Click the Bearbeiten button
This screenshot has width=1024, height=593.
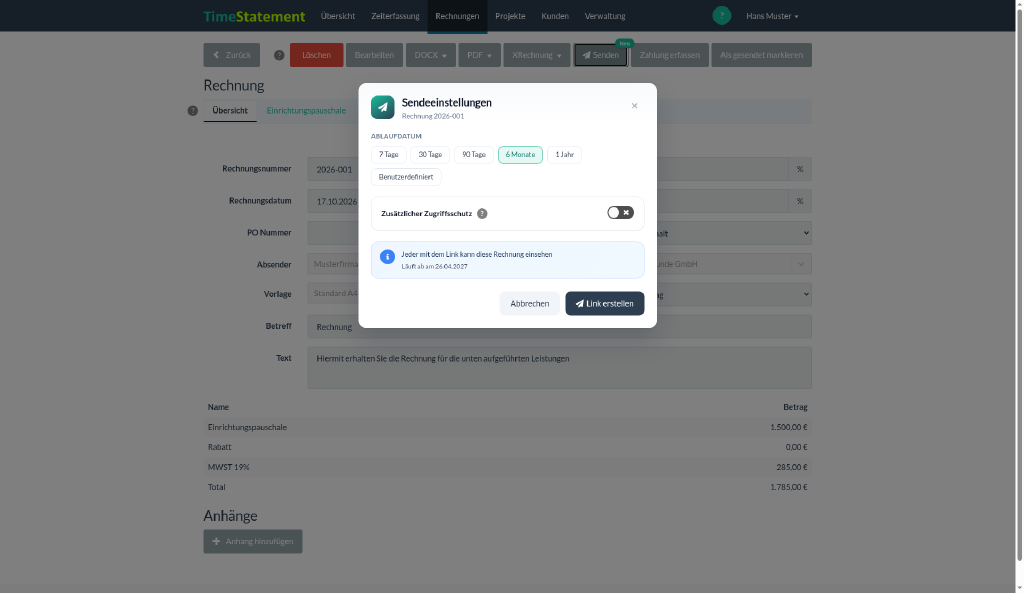[374, 55]
